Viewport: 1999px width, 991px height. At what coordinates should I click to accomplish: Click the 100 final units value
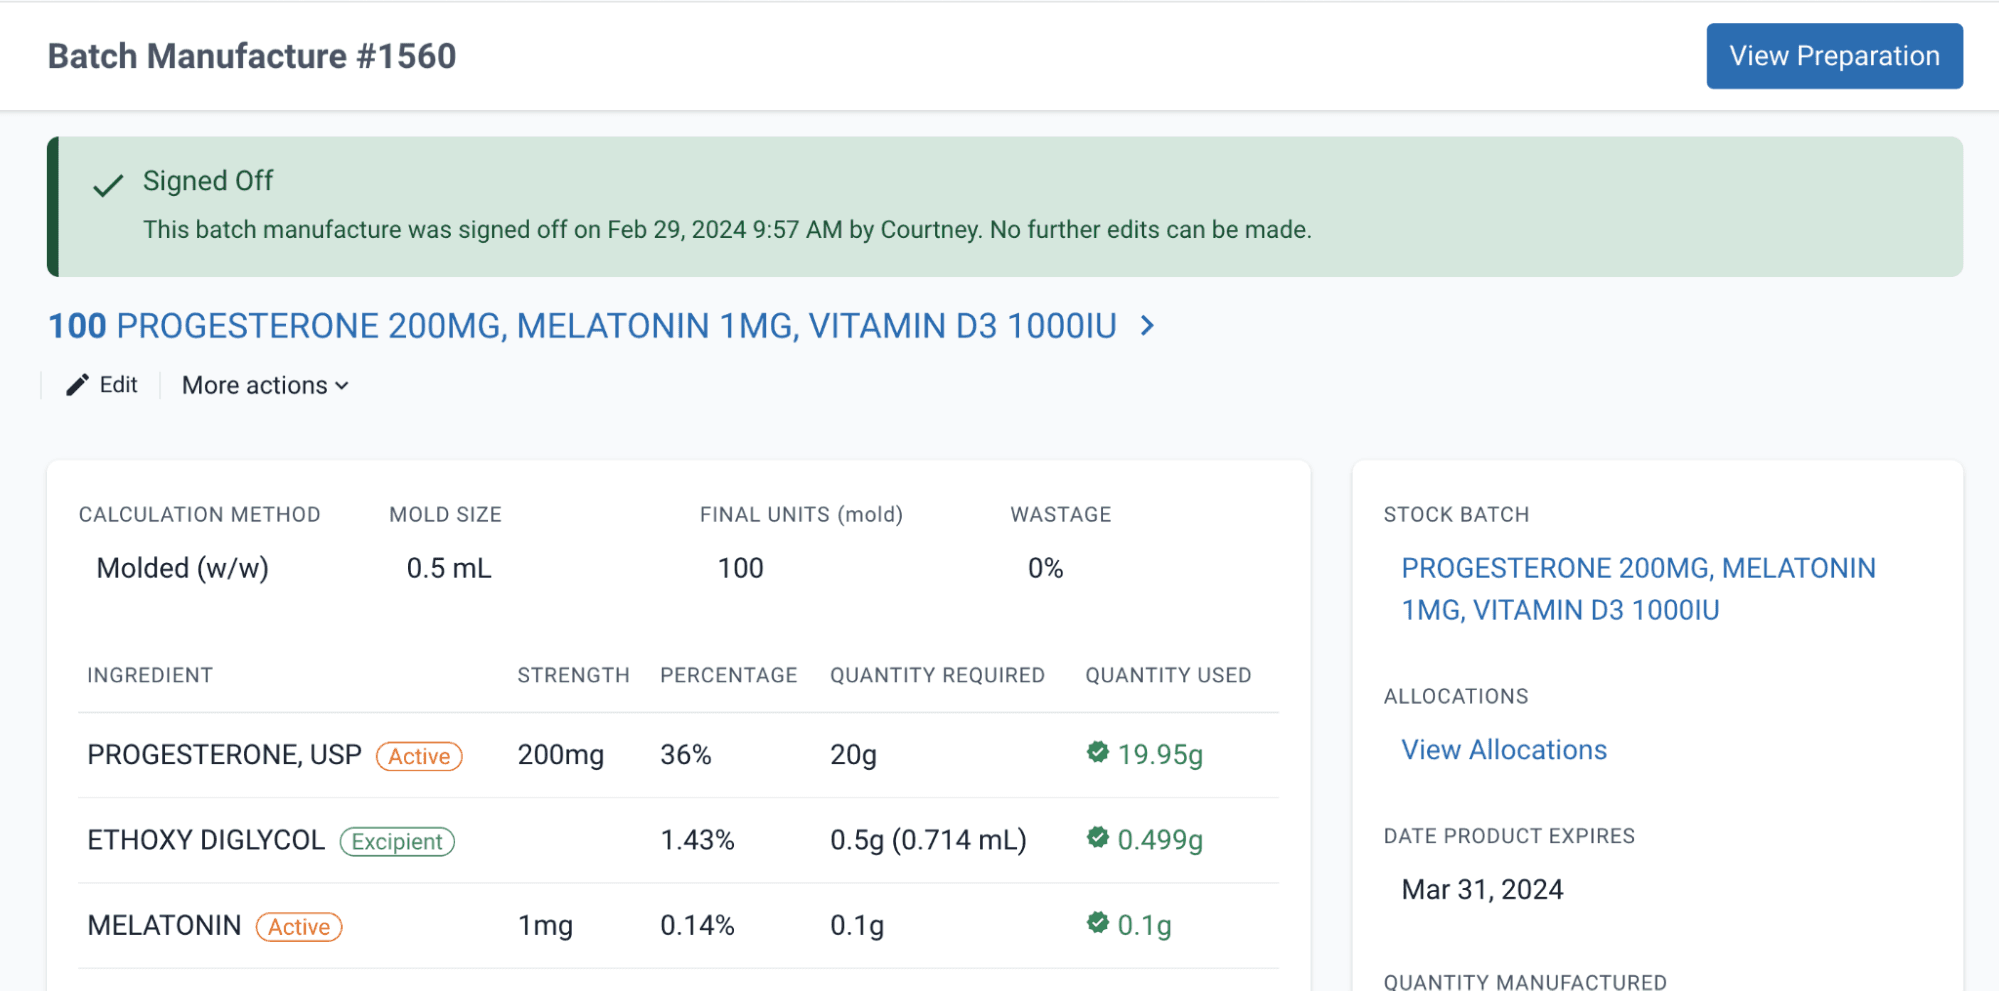[740, 568]
